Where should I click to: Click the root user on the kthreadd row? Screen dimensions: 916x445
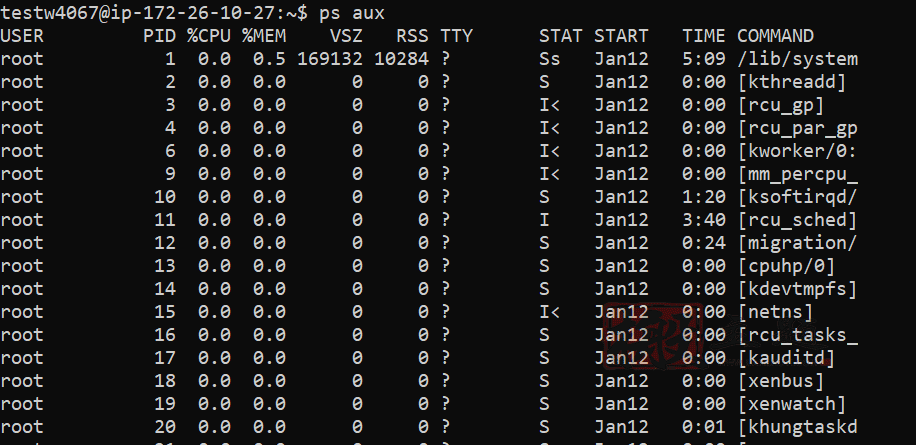pos(22,82)
